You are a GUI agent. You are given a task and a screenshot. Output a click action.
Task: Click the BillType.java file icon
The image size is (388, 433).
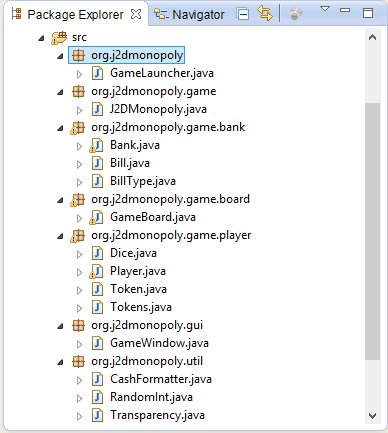(97, 181)
